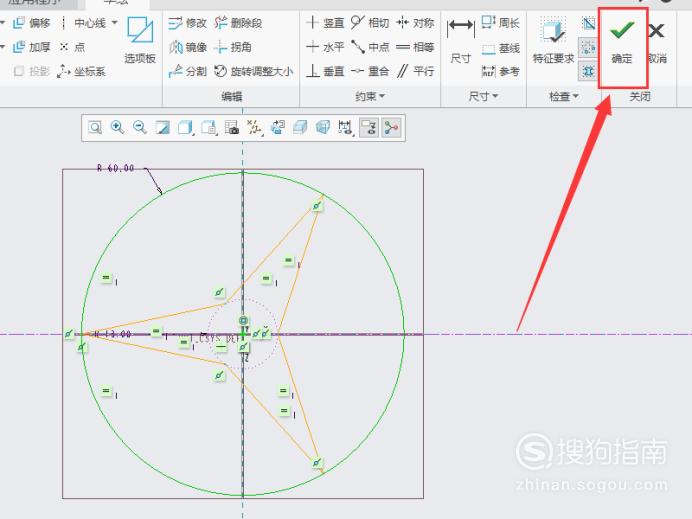Select the 分割 (Divide) tool

(187, 71)
